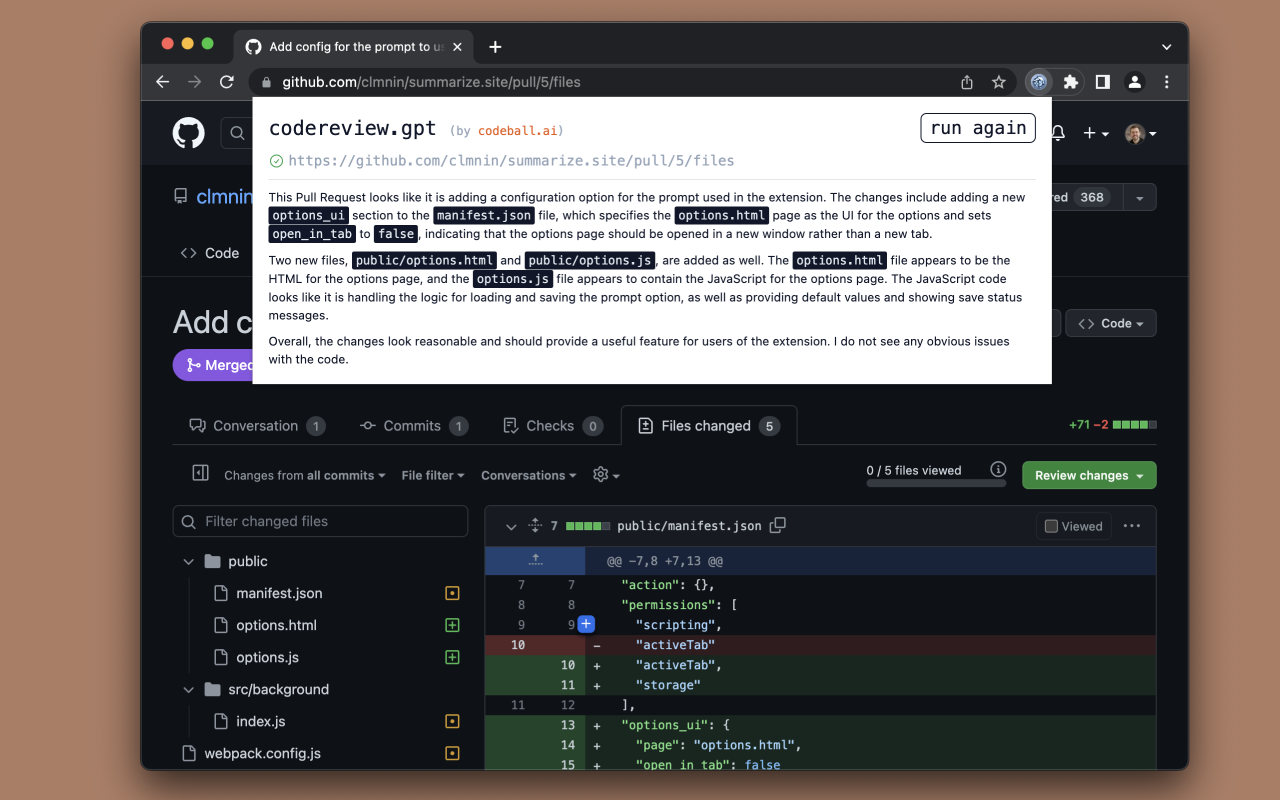Image resolution: width=1280 pixels, height=800 pixels.
Task: Switch to the Commits tab
Action: (414, 425)
